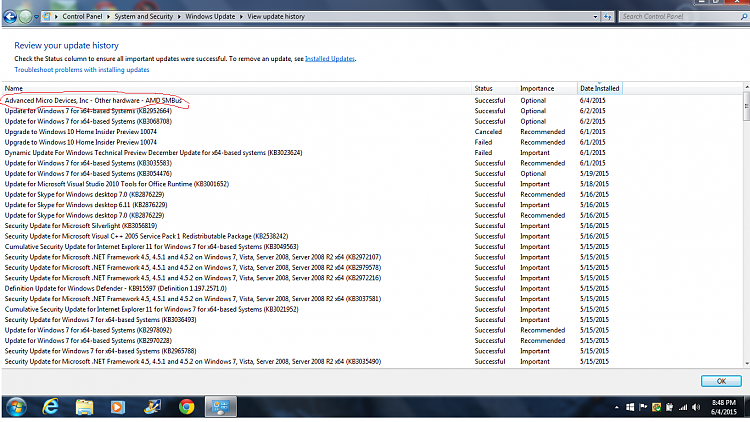The width and height of the screenshot is (750, 422).
Task: Open the clock showing 8:48 PM
Action: coord(724,407)
